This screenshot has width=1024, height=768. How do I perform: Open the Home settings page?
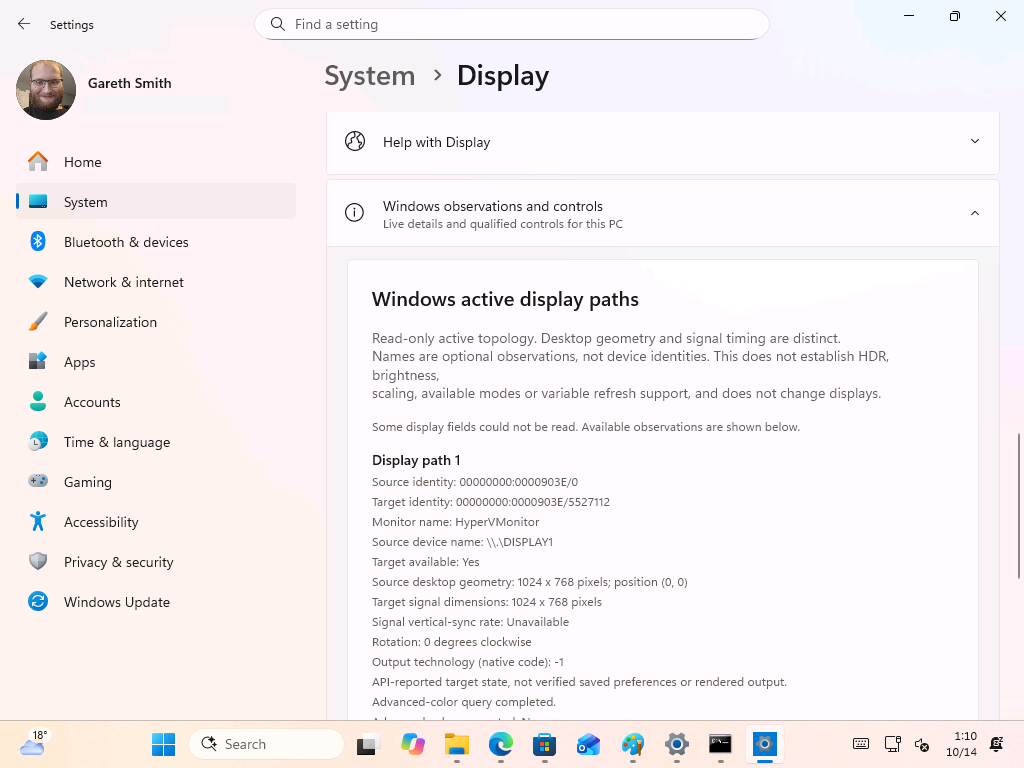155,162
